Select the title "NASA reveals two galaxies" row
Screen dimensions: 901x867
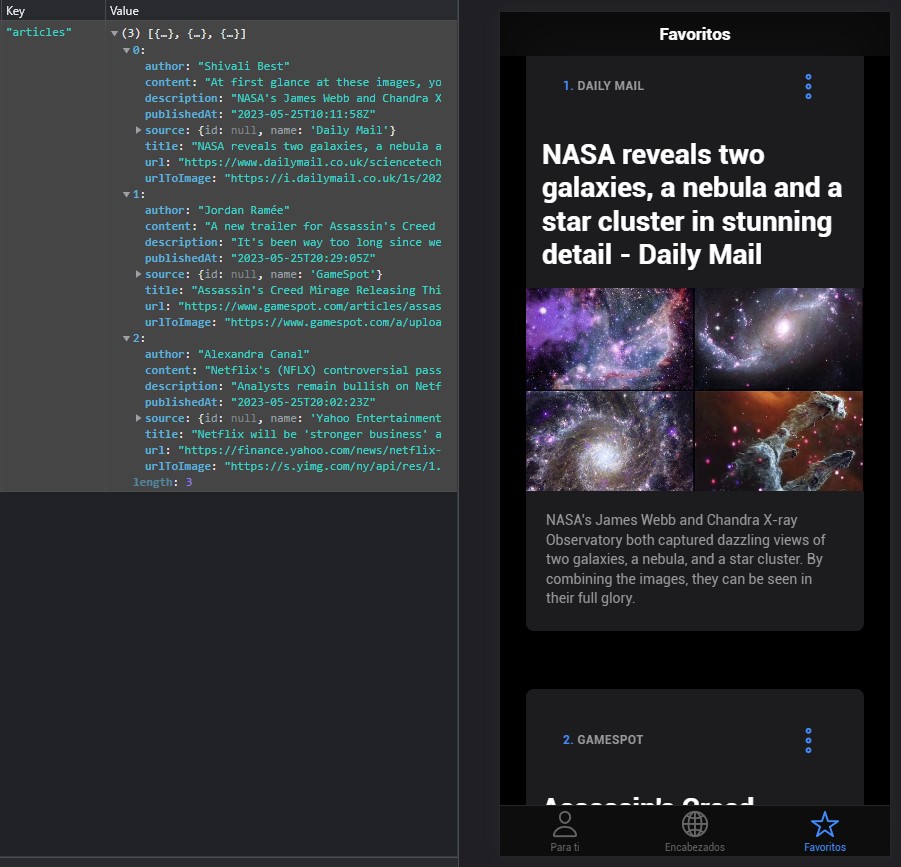293,147
